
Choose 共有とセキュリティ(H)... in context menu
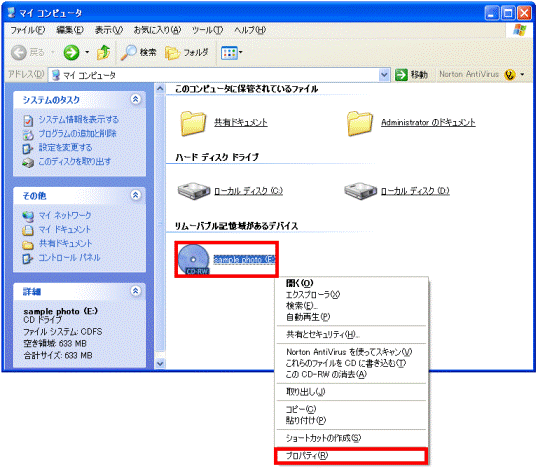[351, 335]
